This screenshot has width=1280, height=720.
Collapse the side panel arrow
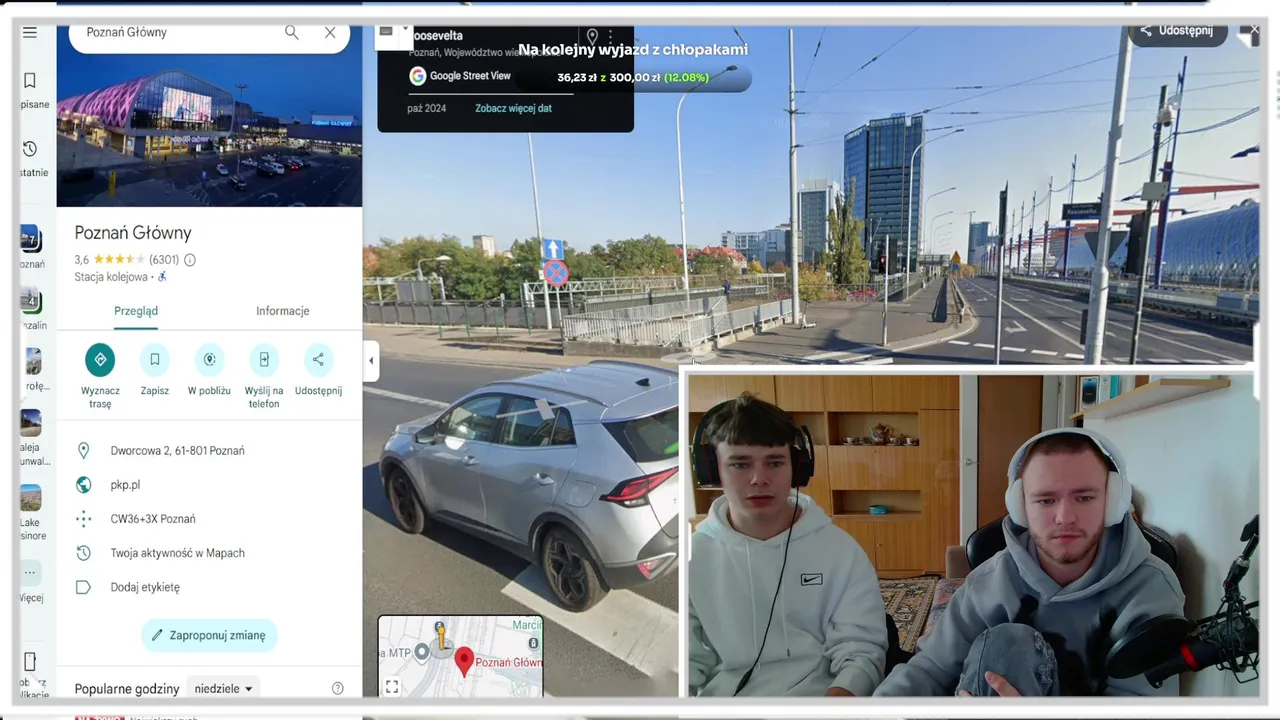[371, 361]
